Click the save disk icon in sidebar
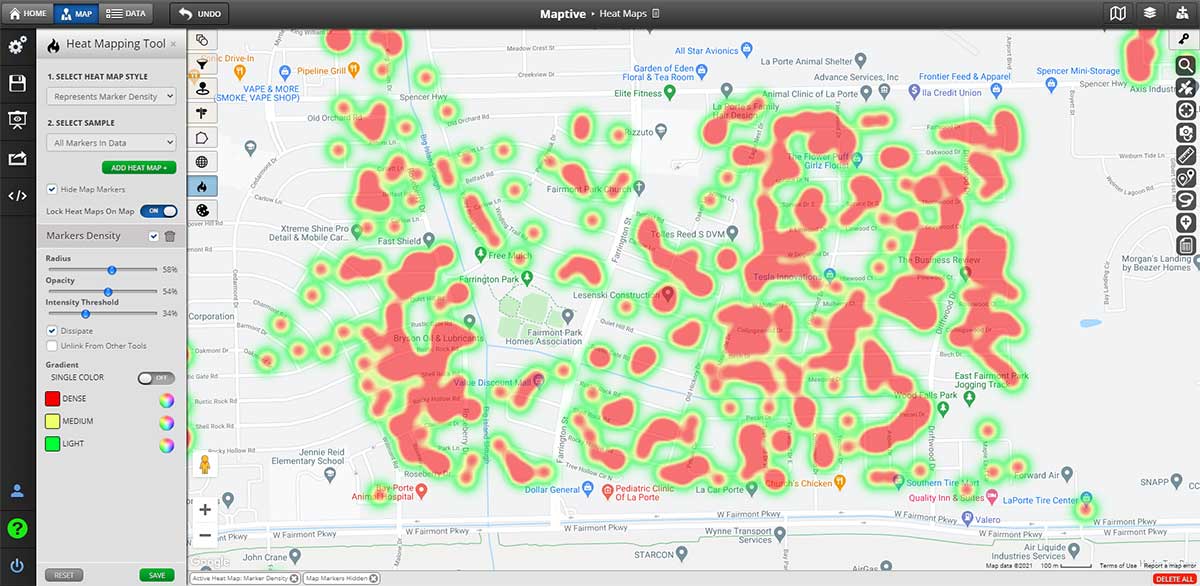Screen dimensions: 1200x586 [x=17, y=83]
